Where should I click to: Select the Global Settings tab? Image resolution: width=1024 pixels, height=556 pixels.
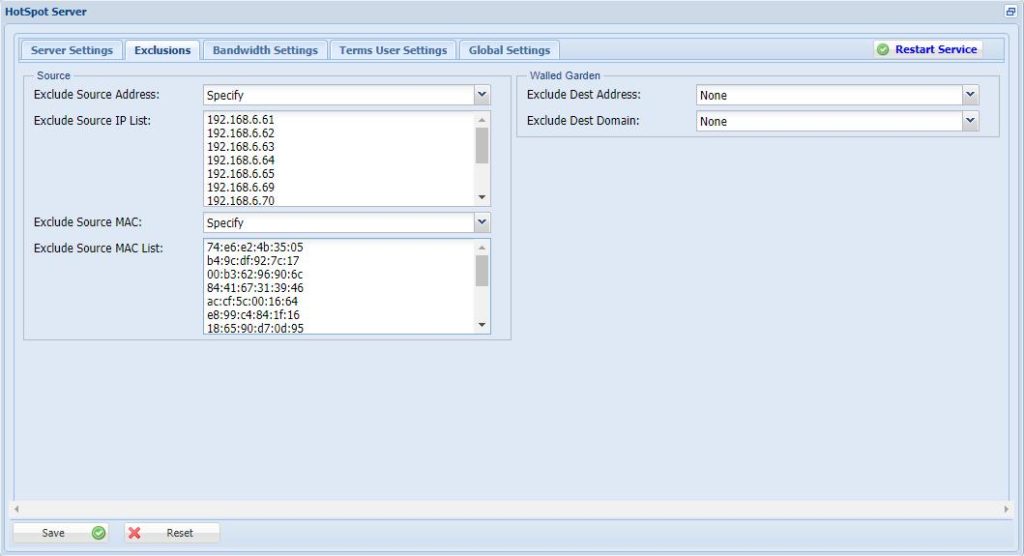pos(509,50)
